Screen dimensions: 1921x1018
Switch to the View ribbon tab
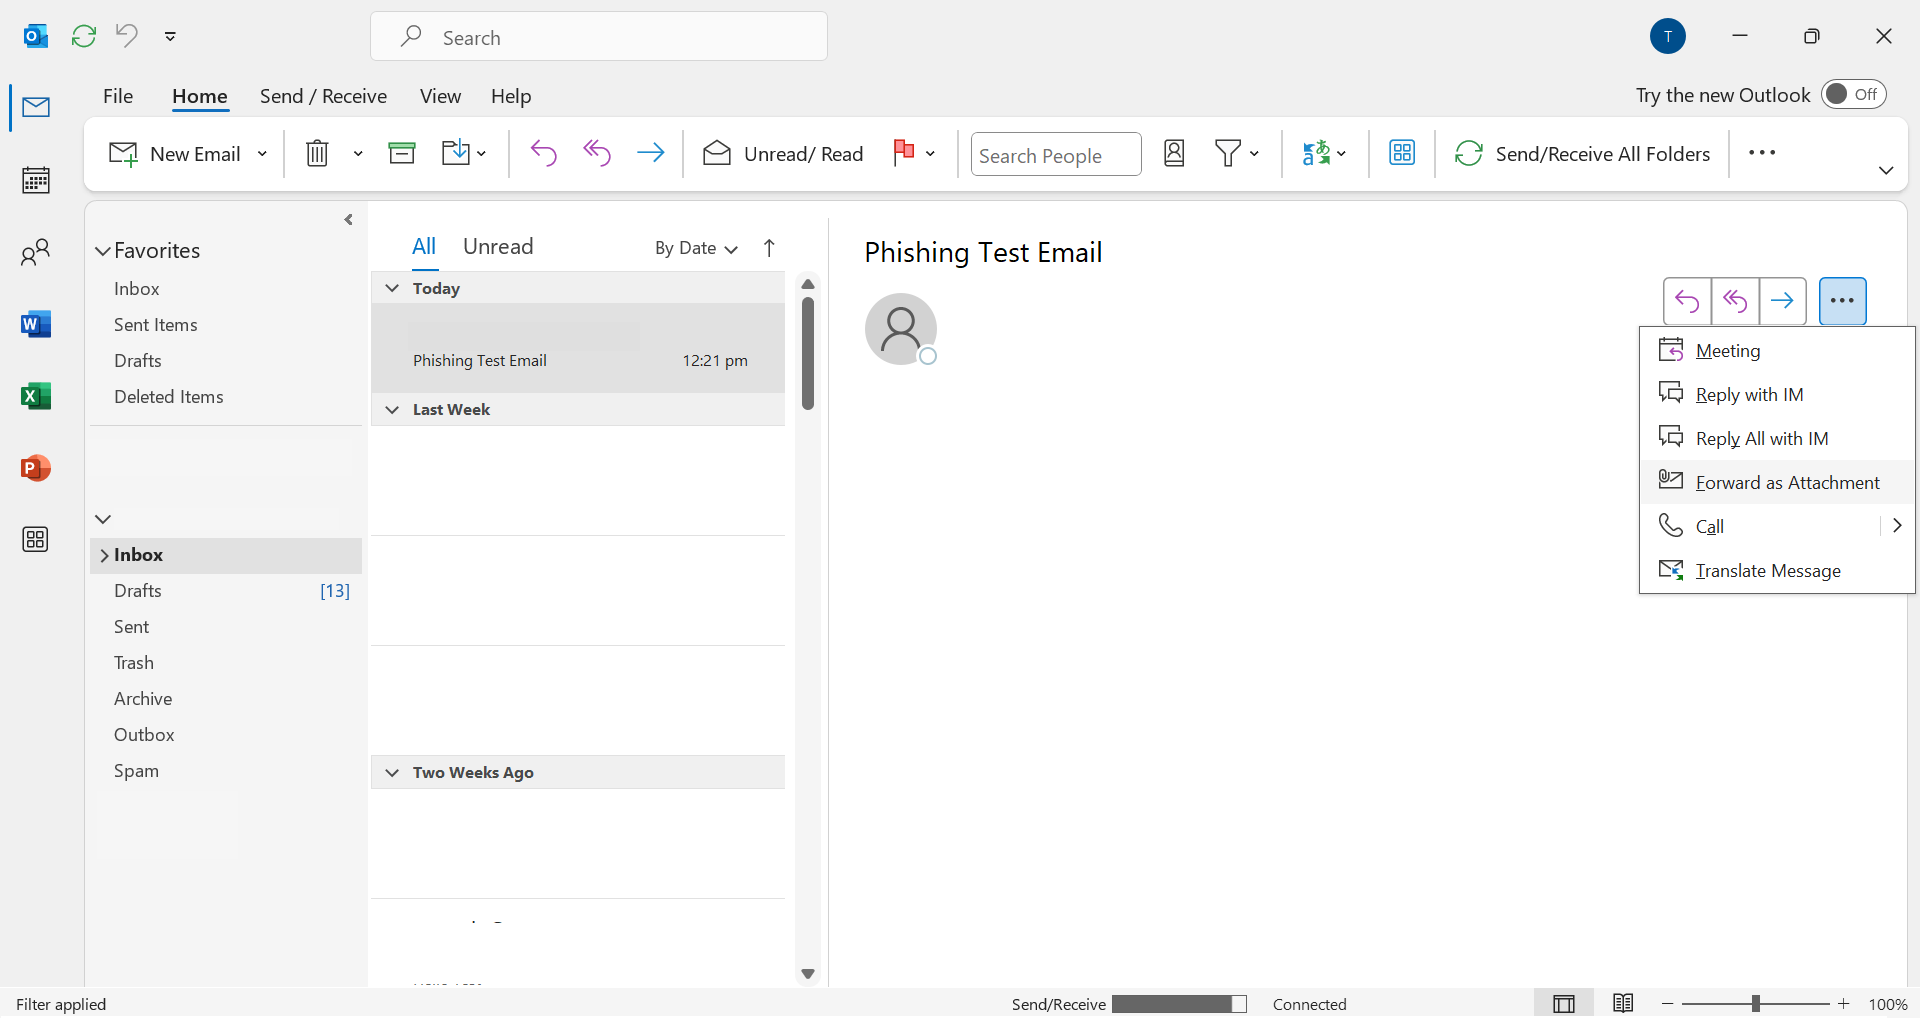click(440, 96)
